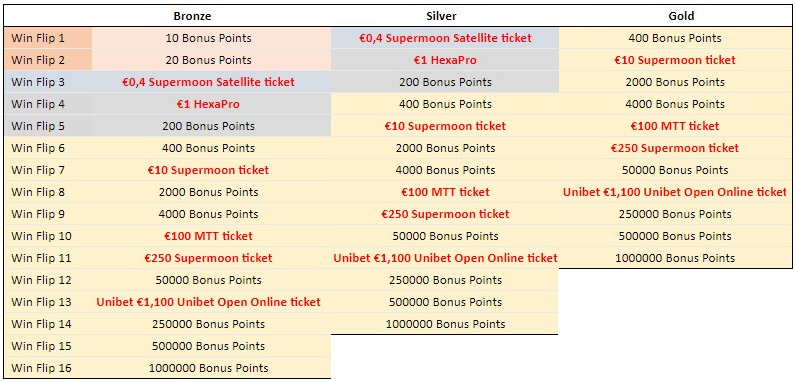Select the Silver column header

pos(441,16)
